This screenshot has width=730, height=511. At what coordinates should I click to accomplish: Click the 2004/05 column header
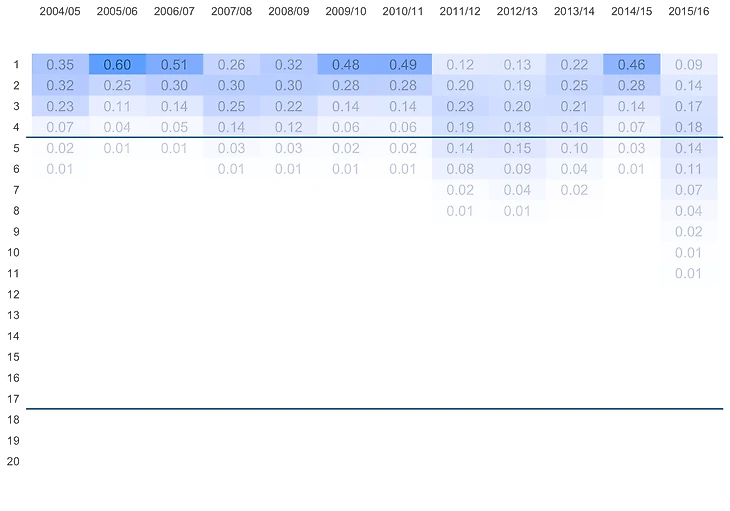coord(60,11)
